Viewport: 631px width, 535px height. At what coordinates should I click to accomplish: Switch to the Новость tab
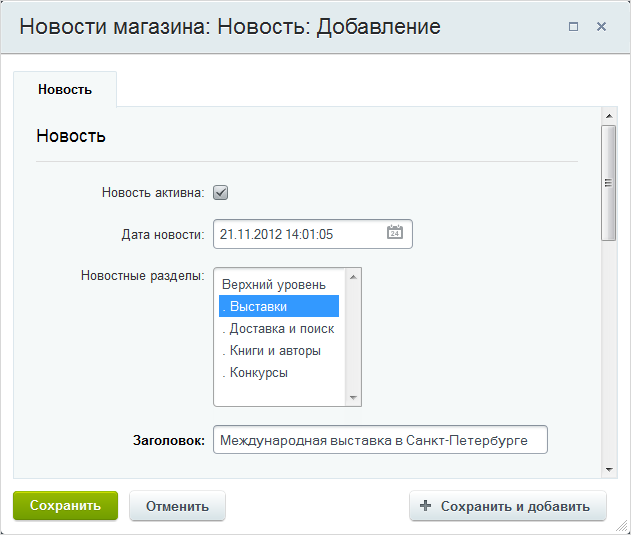tap(65, 89)
